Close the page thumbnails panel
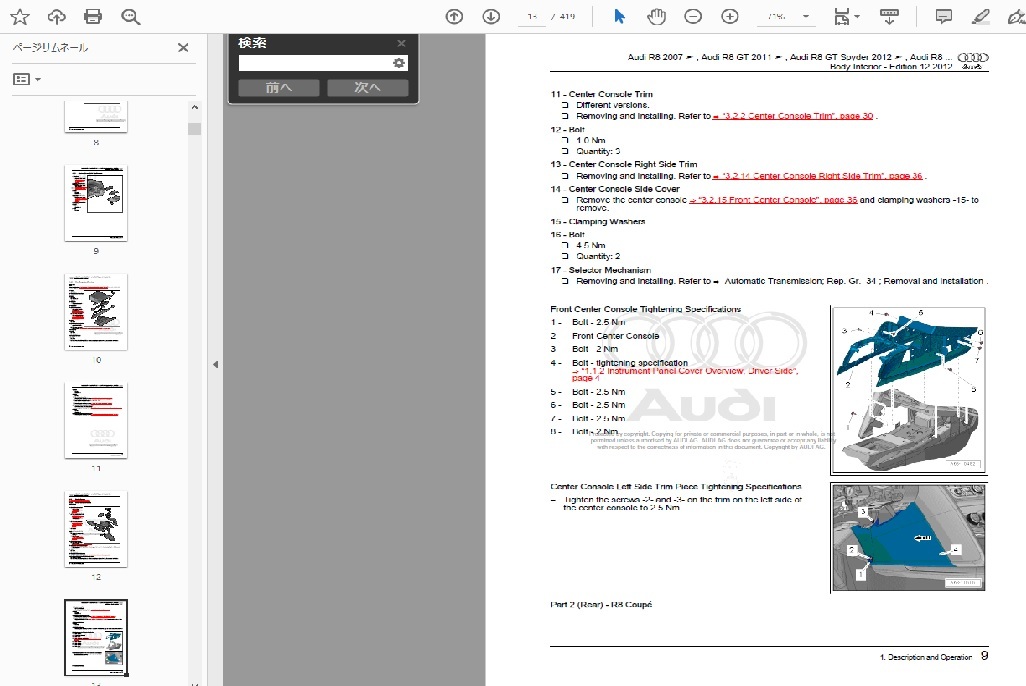The height and width of the screenshot is (686, 1026). tap(183, 47)
